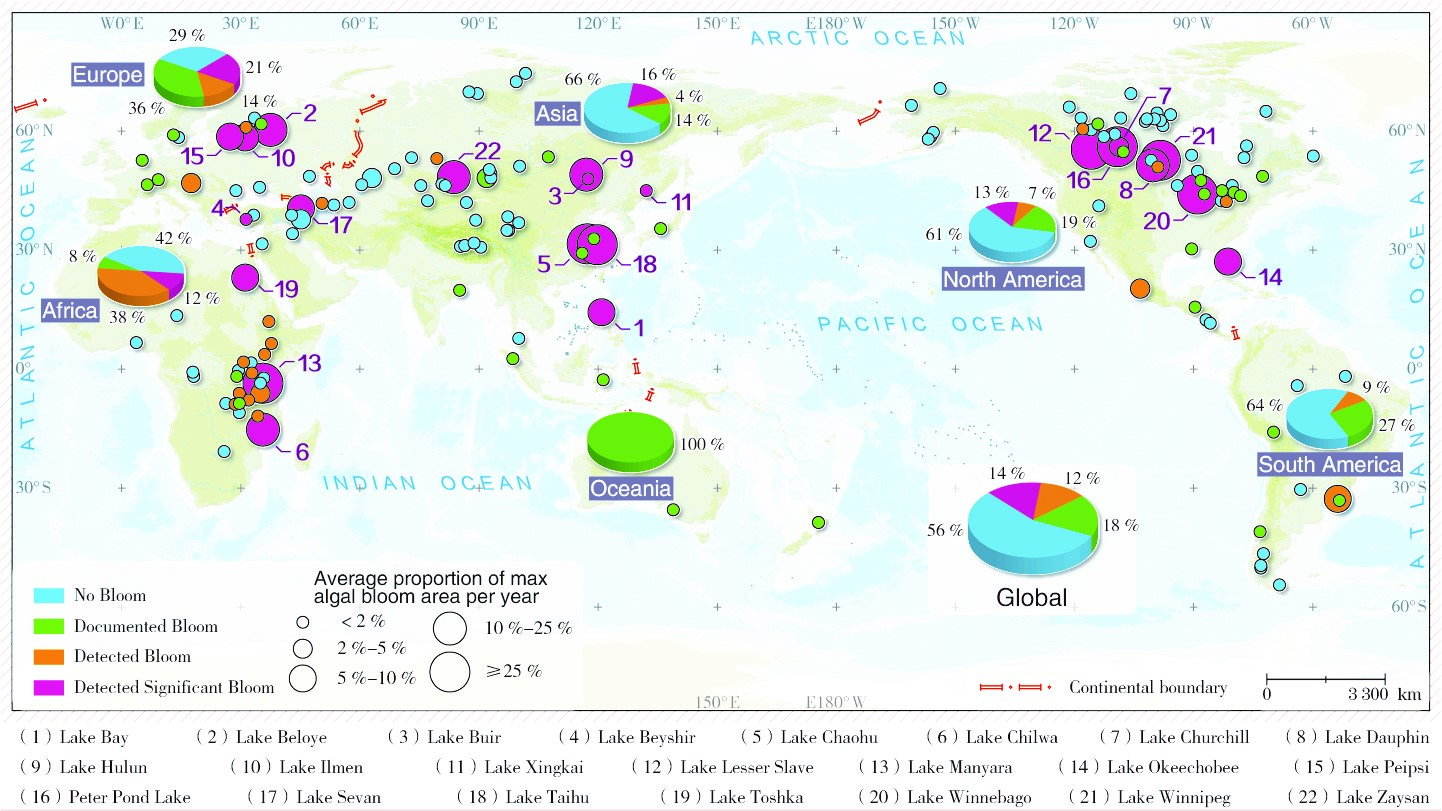Click the Asia pie chart
1442x811 pixels.
[627, 111]
